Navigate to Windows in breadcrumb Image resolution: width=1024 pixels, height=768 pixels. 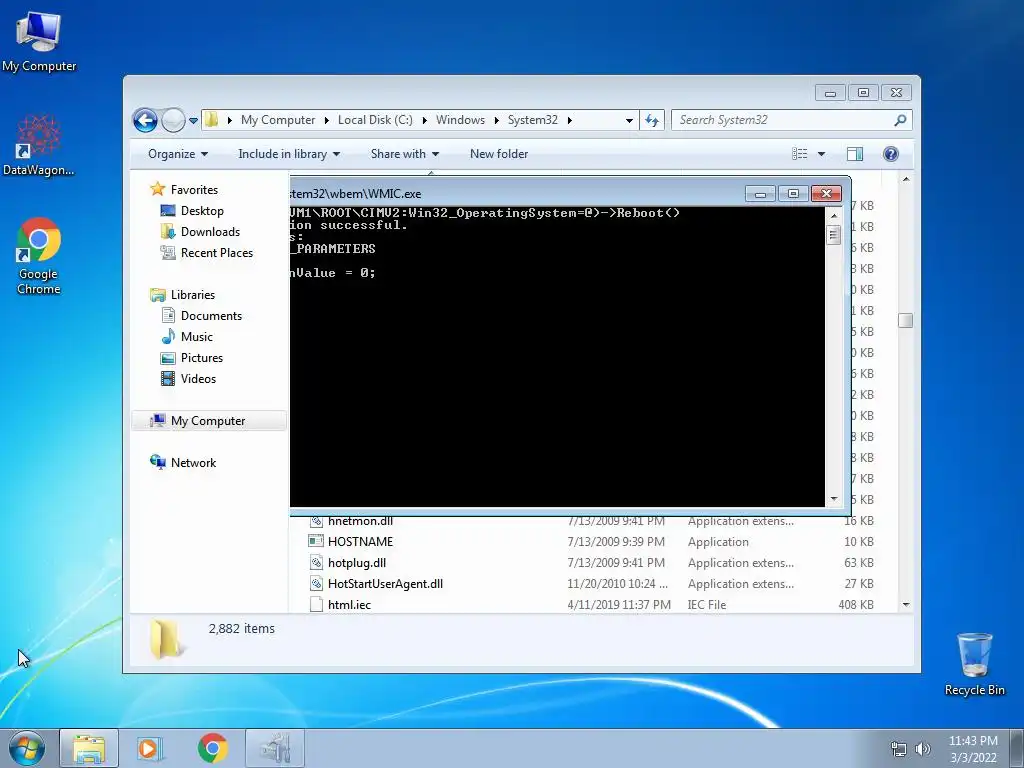(460, 120)
